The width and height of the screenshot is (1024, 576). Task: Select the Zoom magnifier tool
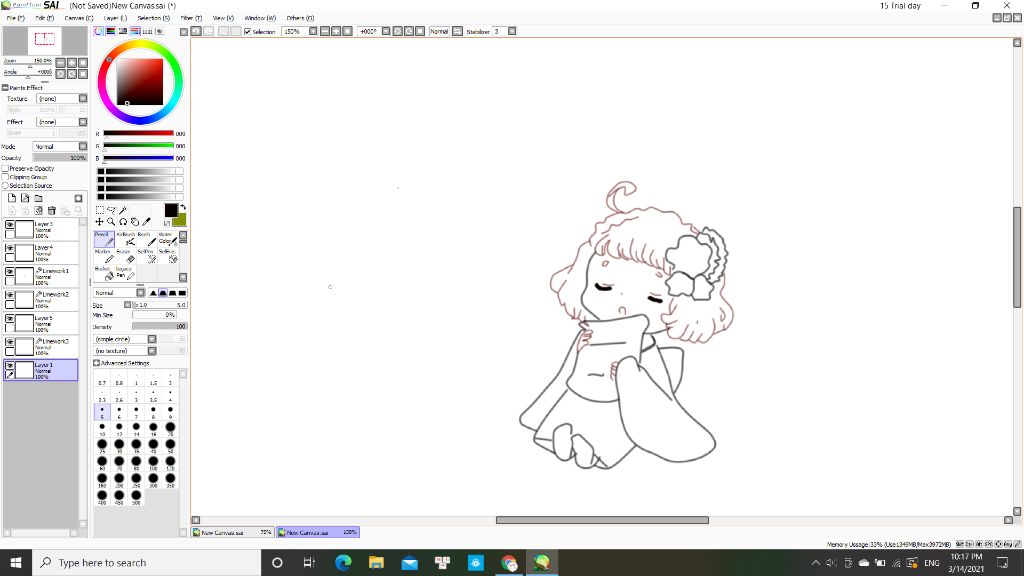(111, 222)
